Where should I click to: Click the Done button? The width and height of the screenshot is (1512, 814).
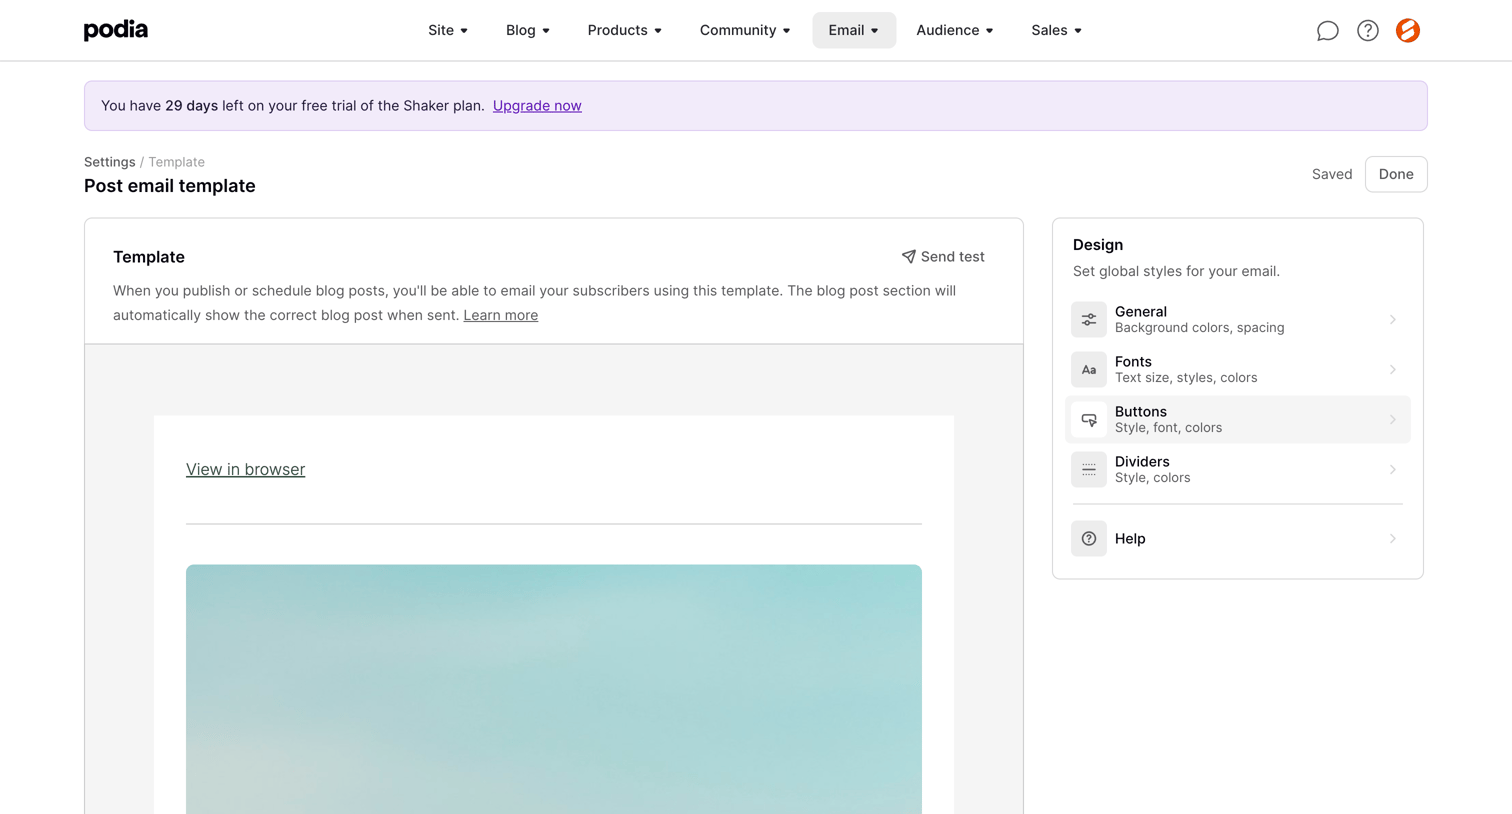tap(1396, 174)
